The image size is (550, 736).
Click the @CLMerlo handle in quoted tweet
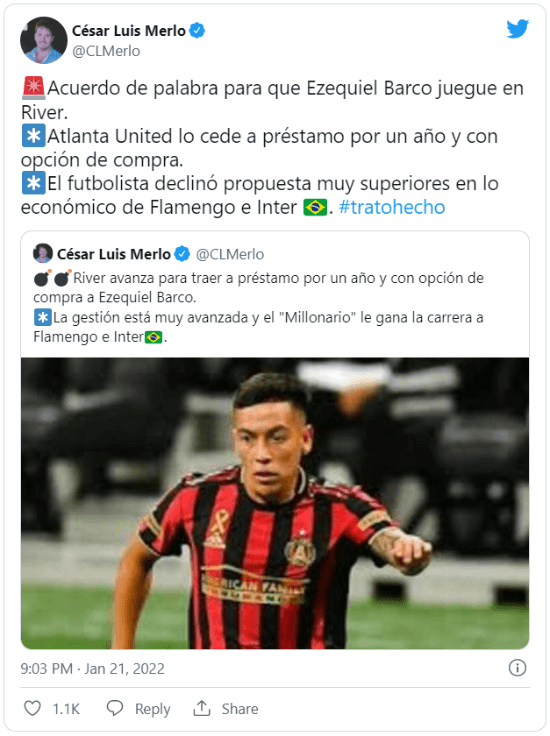coord(230,254)
